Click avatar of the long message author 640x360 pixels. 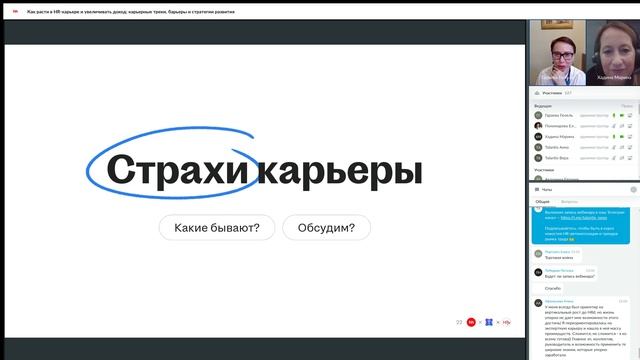[538, 303]
